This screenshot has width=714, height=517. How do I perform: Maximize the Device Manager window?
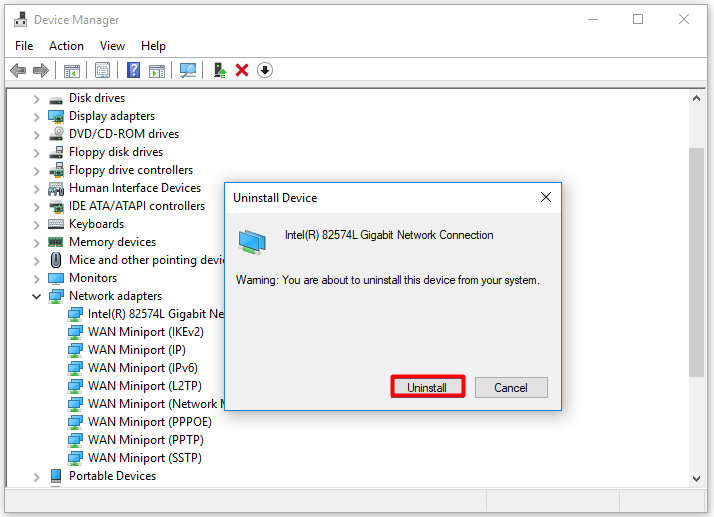[x=638, y=19]
